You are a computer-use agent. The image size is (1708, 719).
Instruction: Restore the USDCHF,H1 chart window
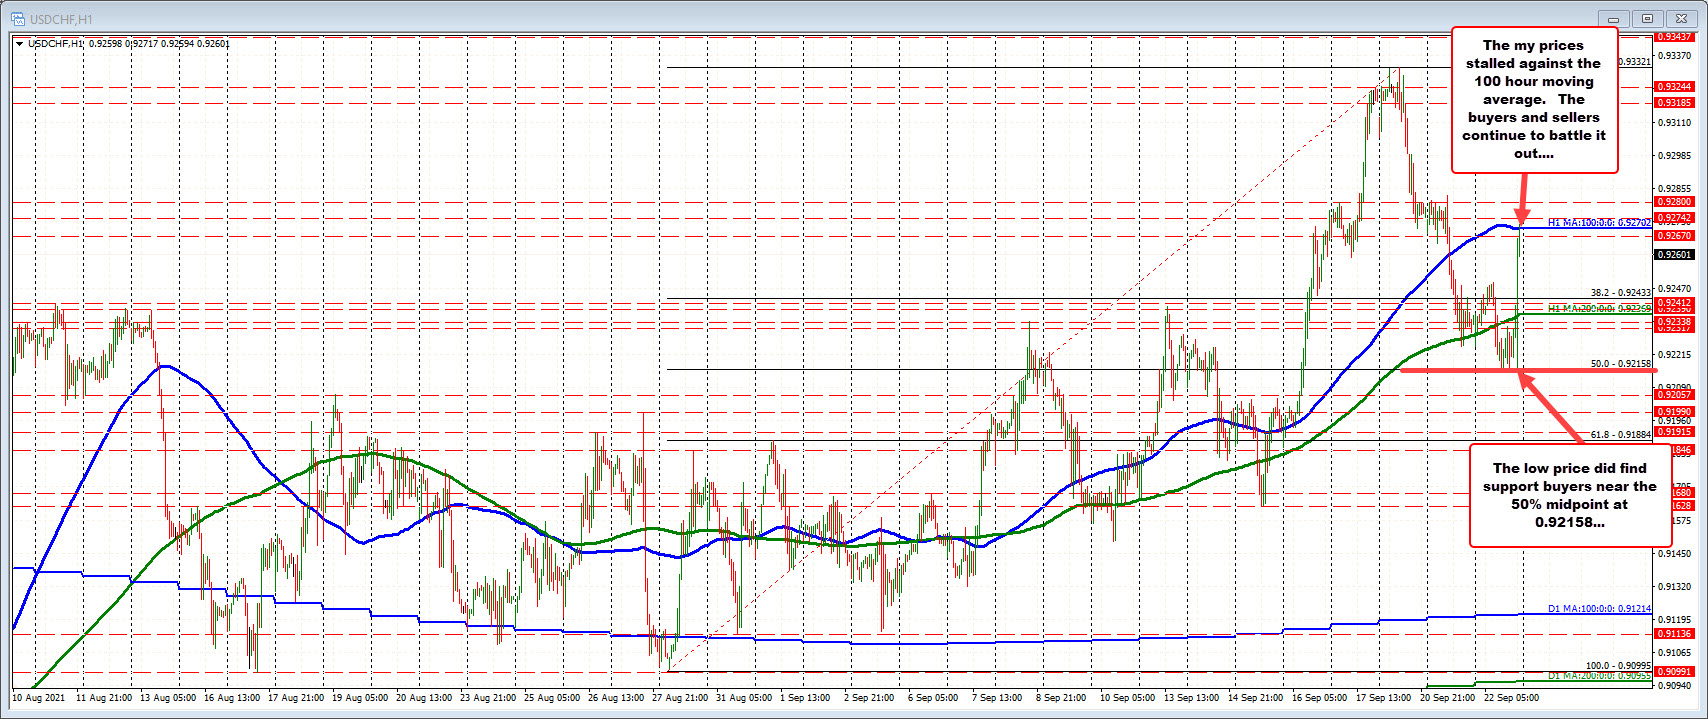coord(1647,18)
